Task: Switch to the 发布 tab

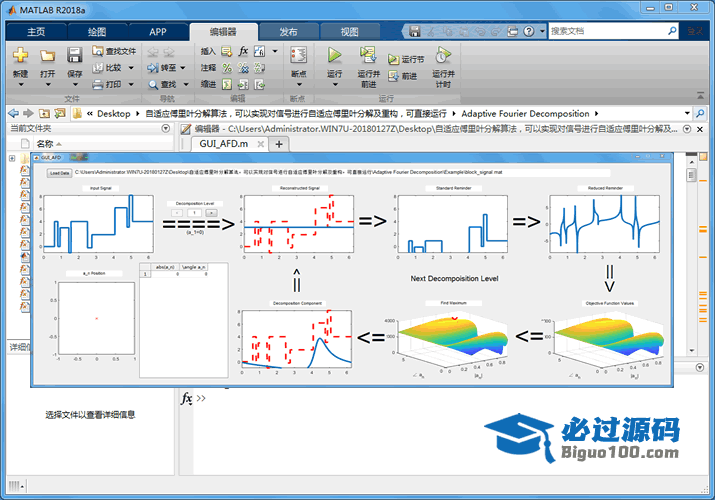Action: pyautogui.click(x=288, y=32)
